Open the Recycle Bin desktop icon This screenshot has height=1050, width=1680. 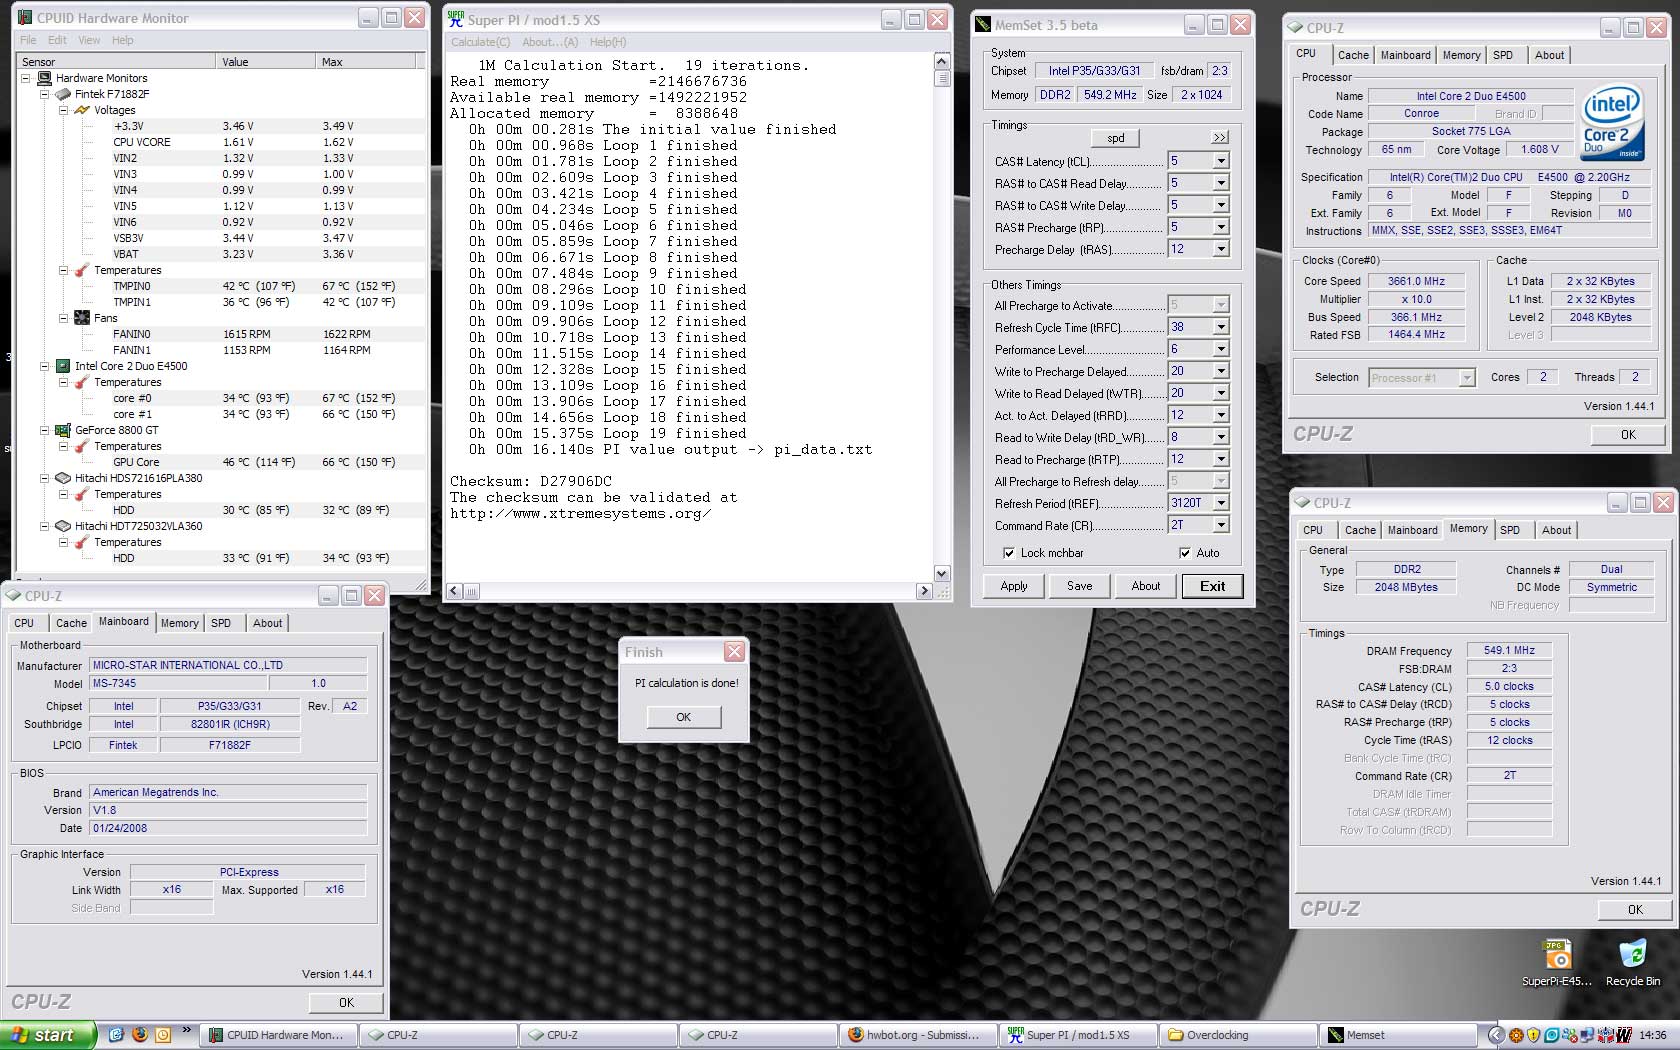(1632, 962)
